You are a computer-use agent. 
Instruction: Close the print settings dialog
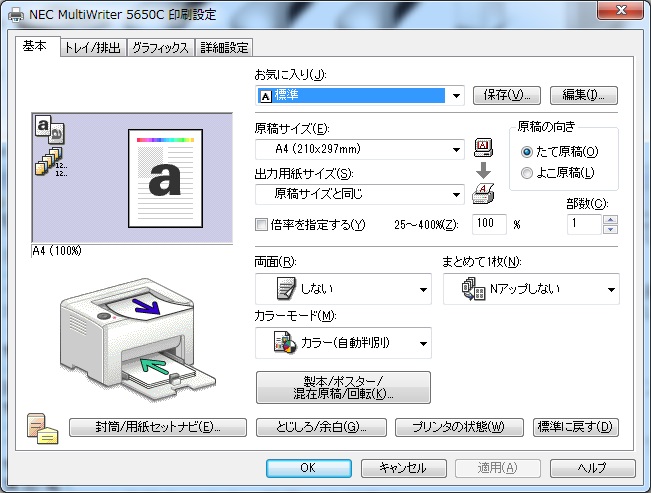coord(620,10)
